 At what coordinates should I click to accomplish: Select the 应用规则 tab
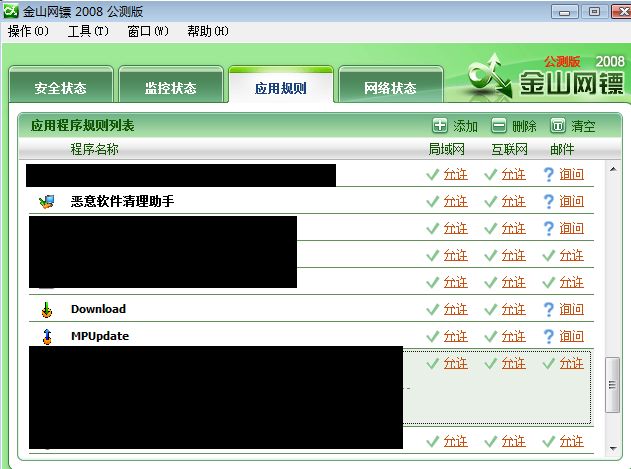point(281,84)
